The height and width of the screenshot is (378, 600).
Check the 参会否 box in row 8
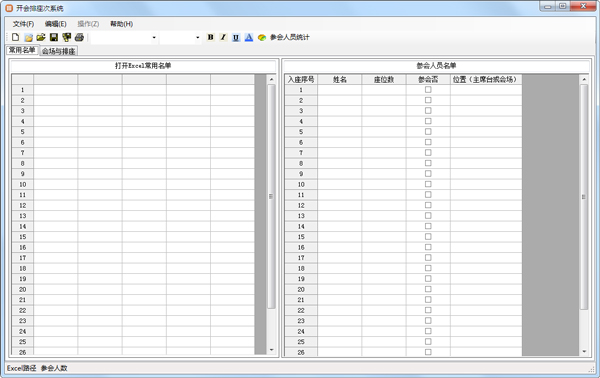428,163
